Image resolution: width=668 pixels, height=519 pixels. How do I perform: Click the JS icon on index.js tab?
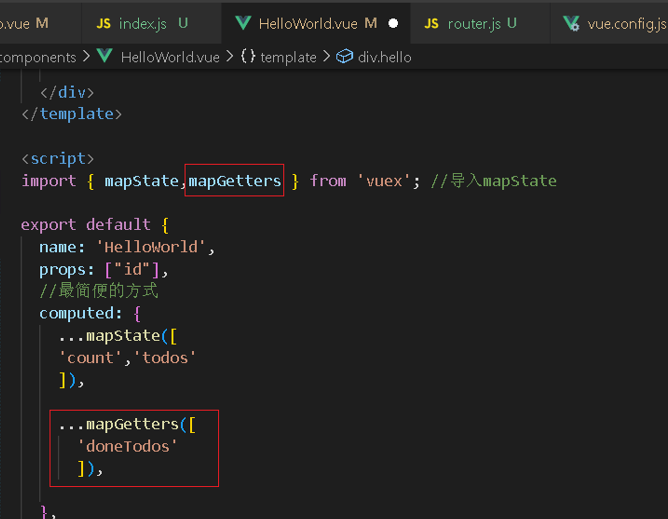pyautogui.click(x=103, y=23)
